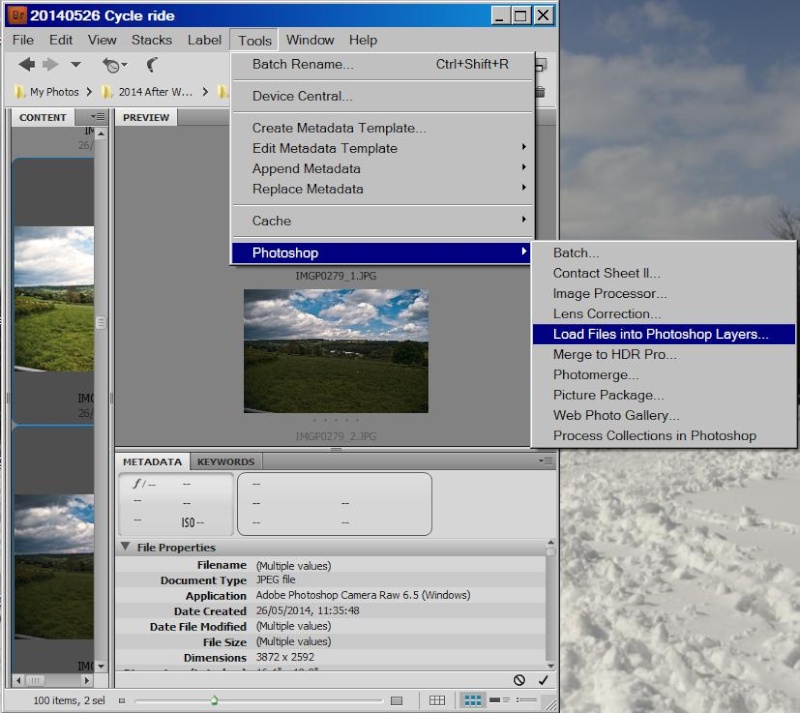Choose Merge to HDR Pro...
The height and width of the screenshot is (713, 800).
(663, 354)
